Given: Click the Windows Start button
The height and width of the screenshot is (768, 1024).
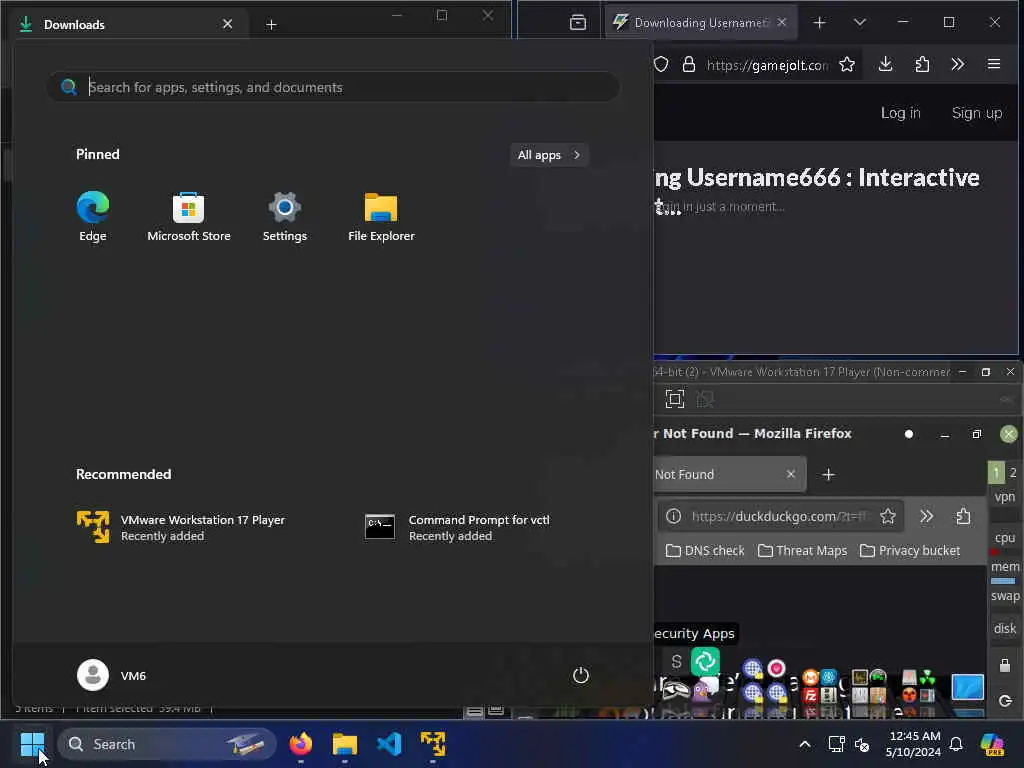Looking at the screenshot, I should [x=32, y=744].
